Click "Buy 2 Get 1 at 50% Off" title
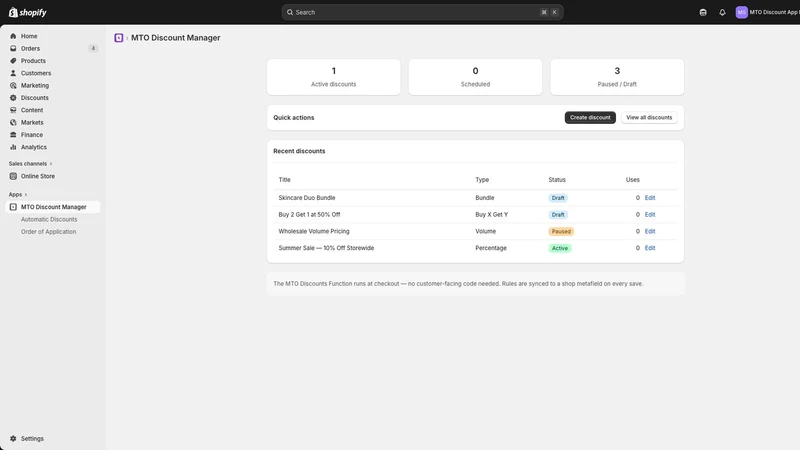Viewport: 800px width, 450px height. tap(309, 215)
